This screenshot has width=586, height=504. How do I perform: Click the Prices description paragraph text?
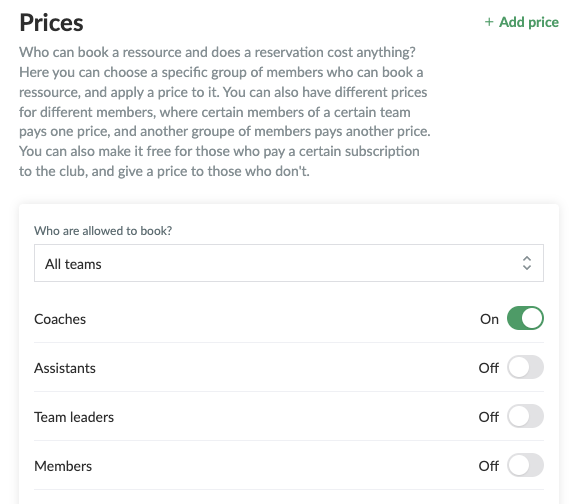point(225,112)
